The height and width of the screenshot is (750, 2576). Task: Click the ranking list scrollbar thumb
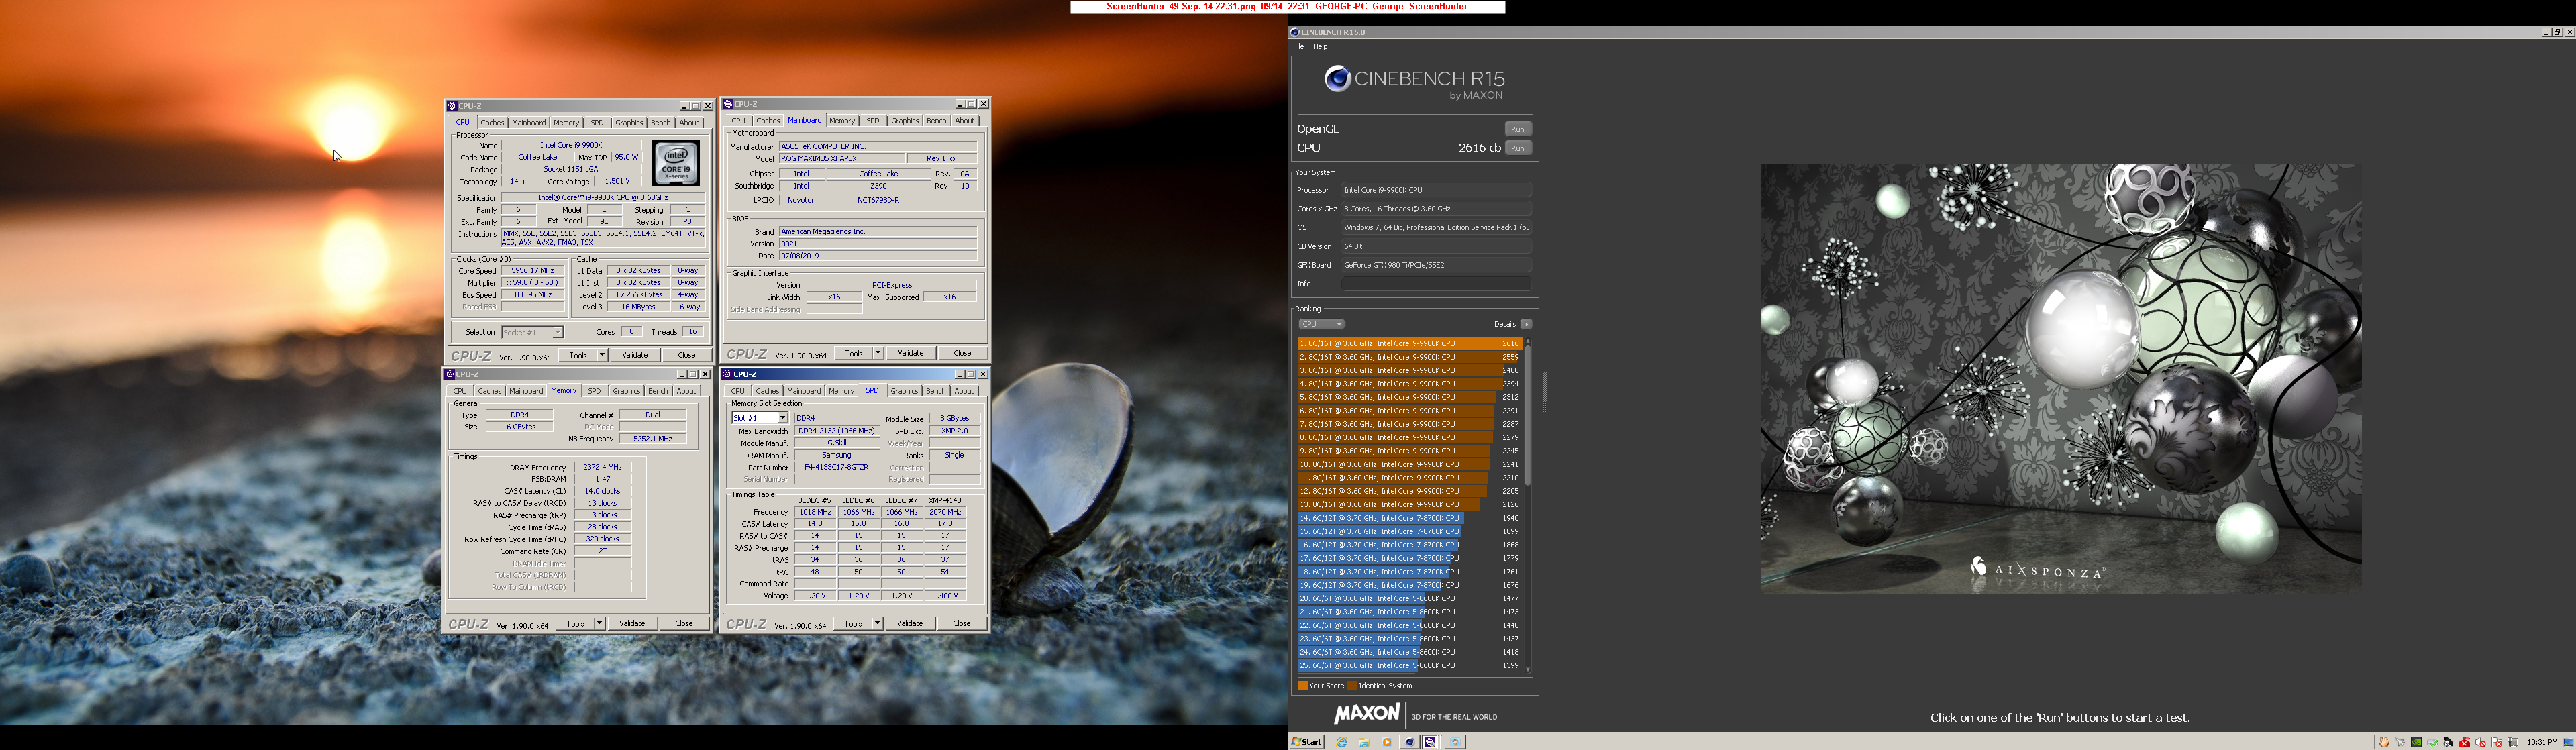coord(1528,415)
